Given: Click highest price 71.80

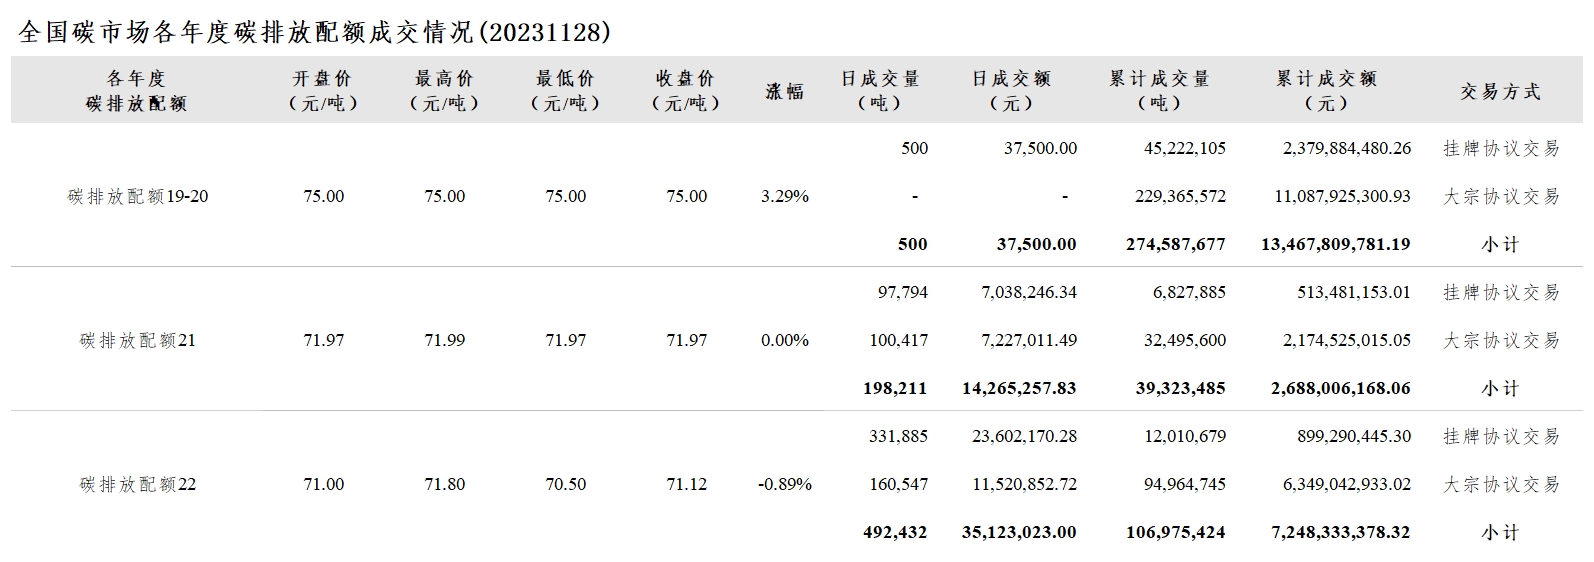Looking at the screenshot, I should coord(445,484).
